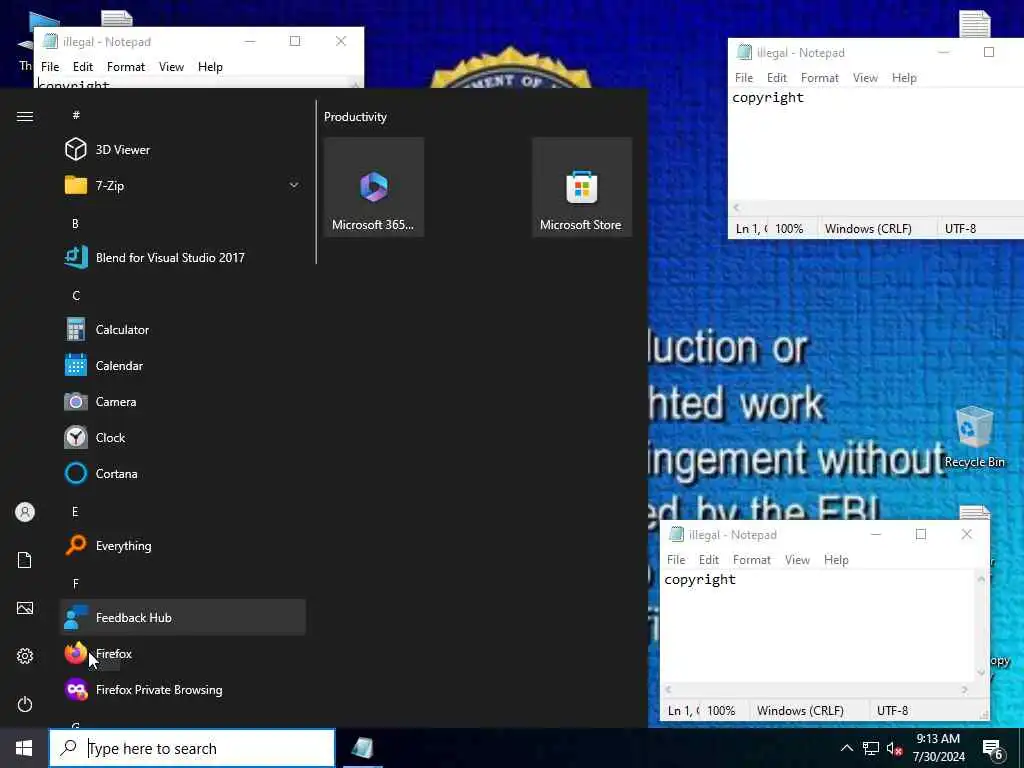The image size is (1024, 768).
Task: Click the taskbar search box
Action: click(x=192, y=748)
